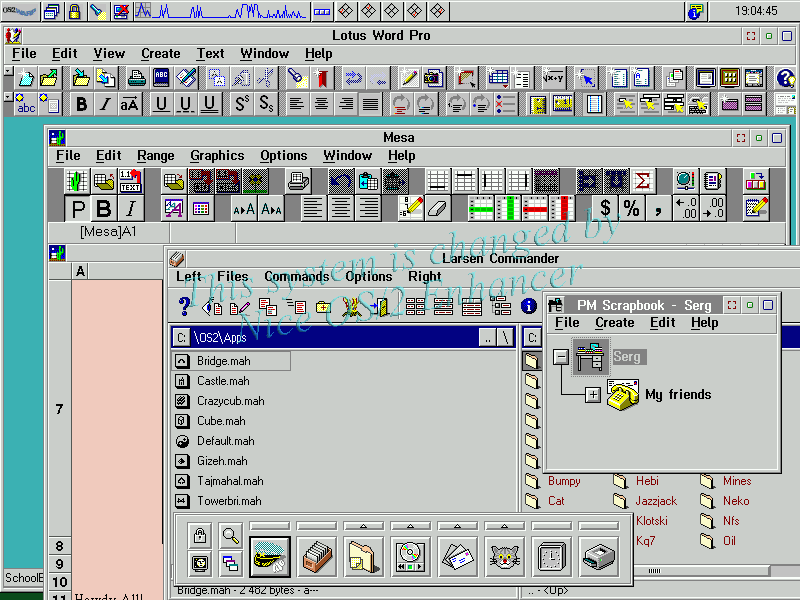Click Launchpad shutdown button
Screen dimensions: 800x600
199,563
